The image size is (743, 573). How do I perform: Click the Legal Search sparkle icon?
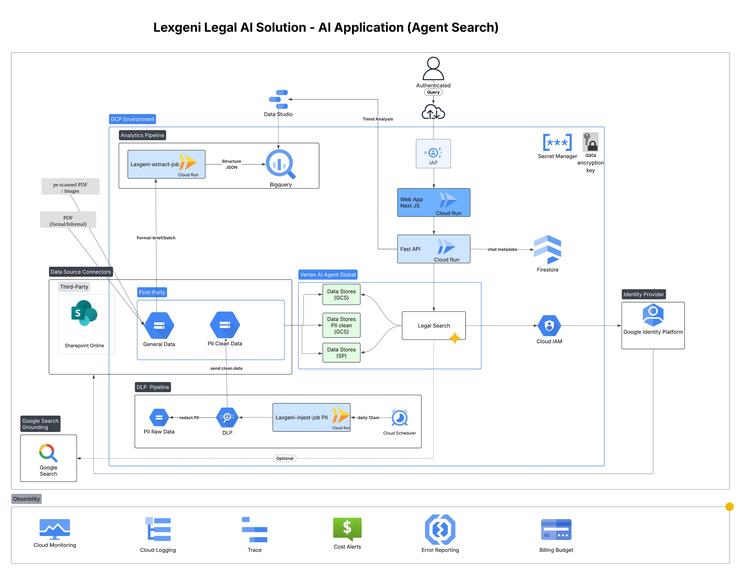pos(454,338)
